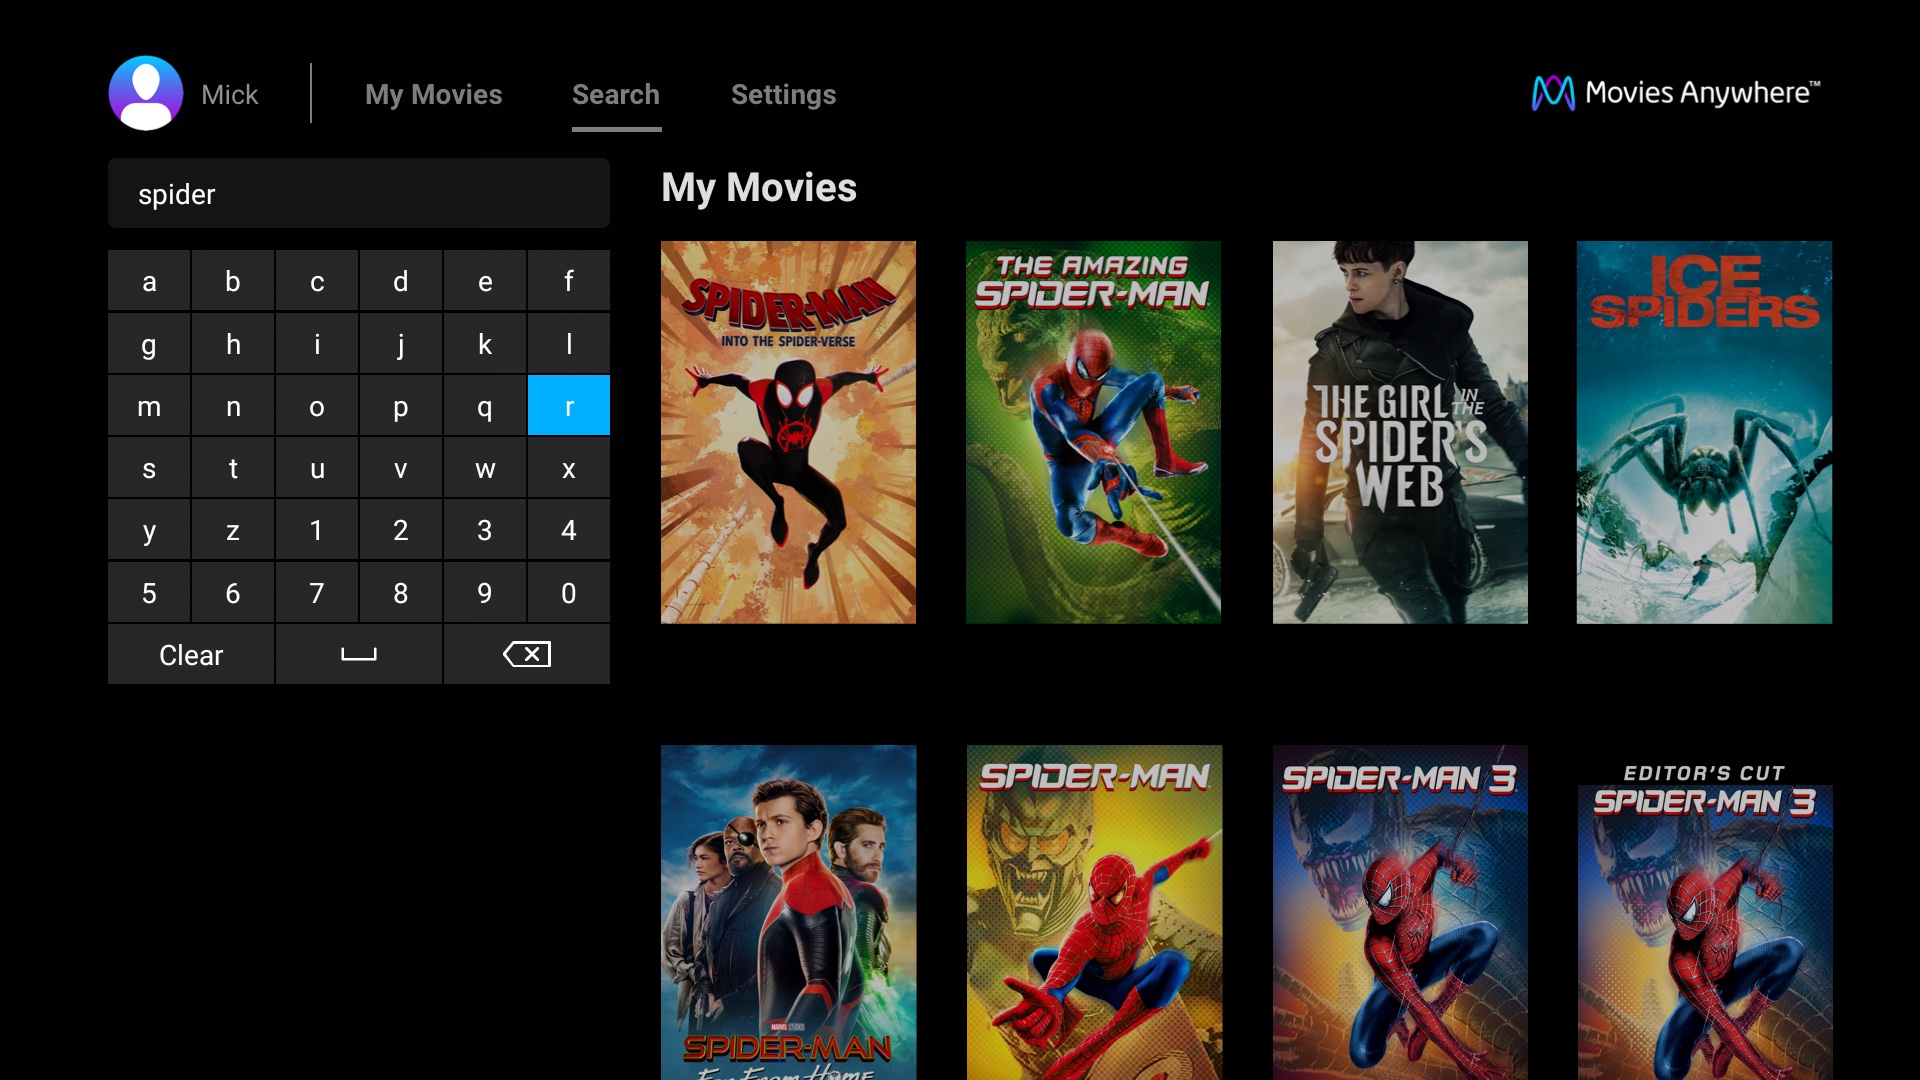This screenshot has width=1920, height=1080.
Task: Click the search field containing spider
Action: click(x=358, y=194)
